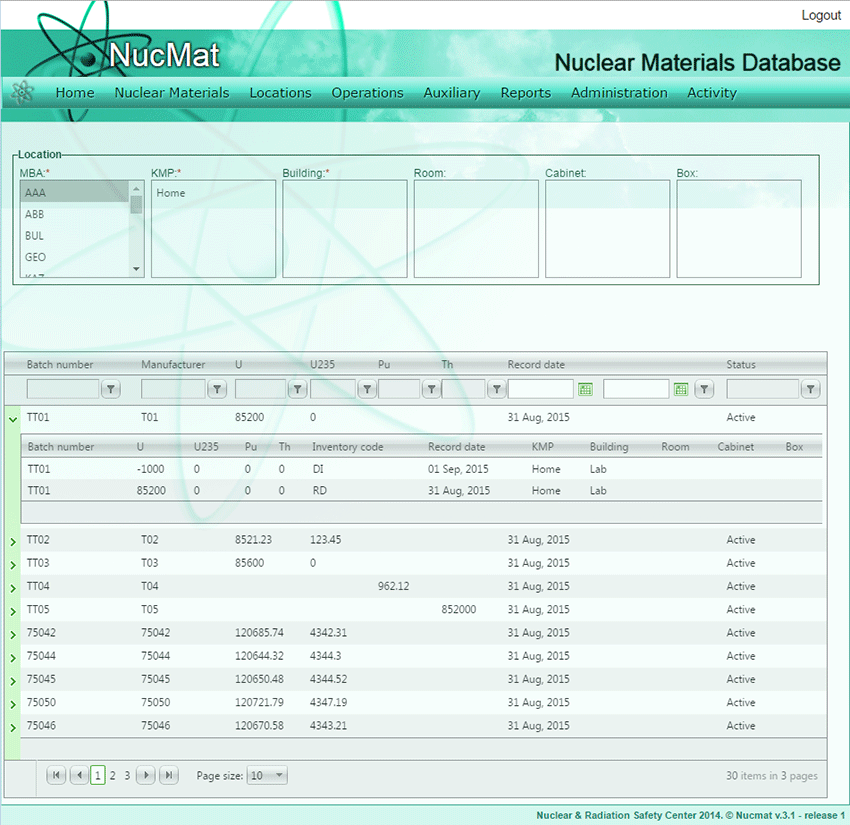Click the Logout link
Image resolution: width=850 pixels, height=825 pixels.
pyautogui.click(x=821, y=15)
